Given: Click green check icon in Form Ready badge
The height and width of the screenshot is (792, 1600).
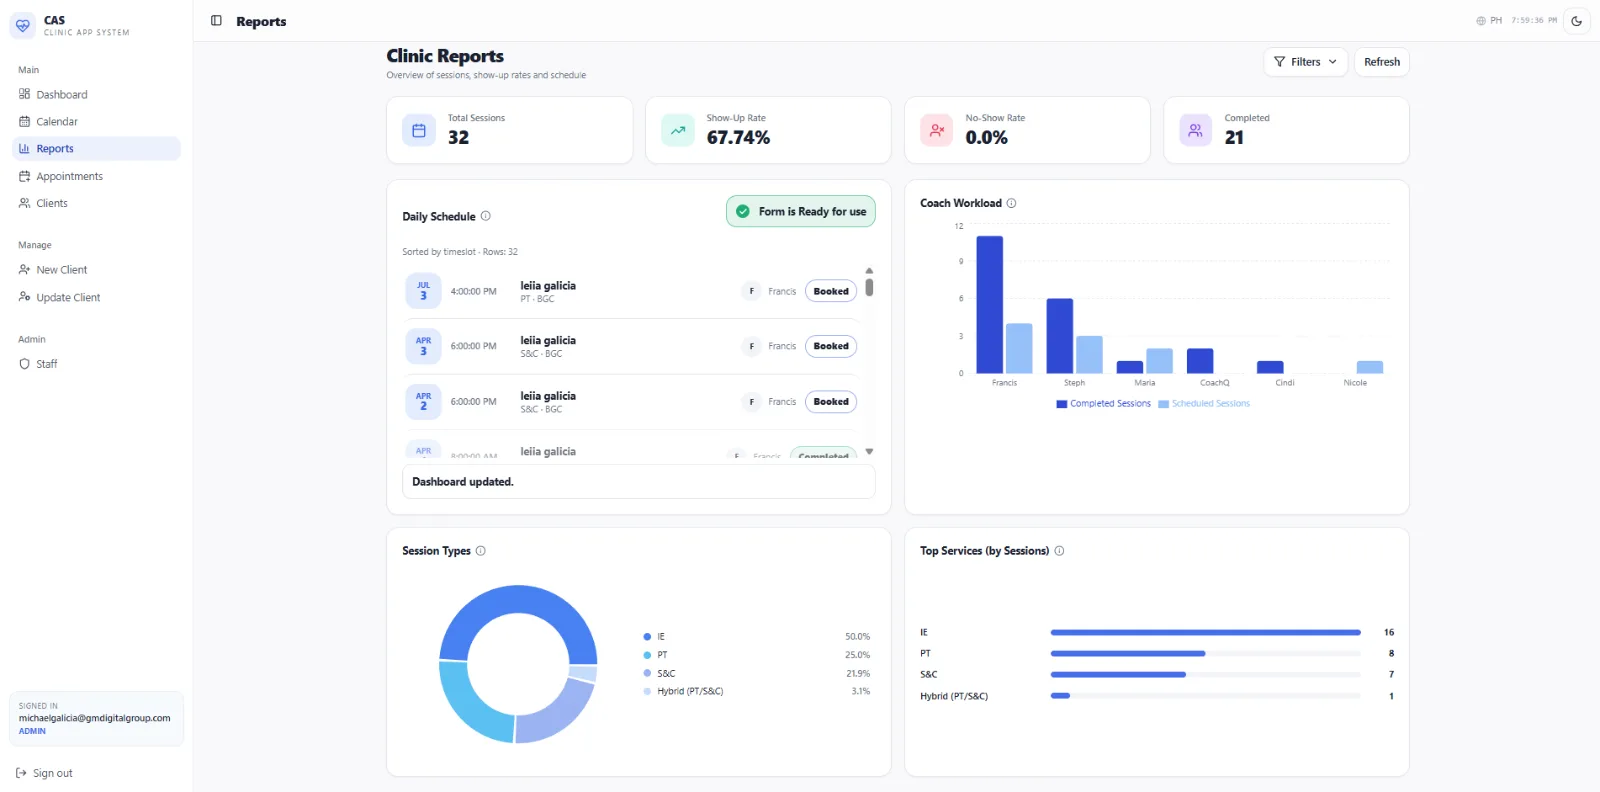Looking at the screenshot, I should pos(743,211).
